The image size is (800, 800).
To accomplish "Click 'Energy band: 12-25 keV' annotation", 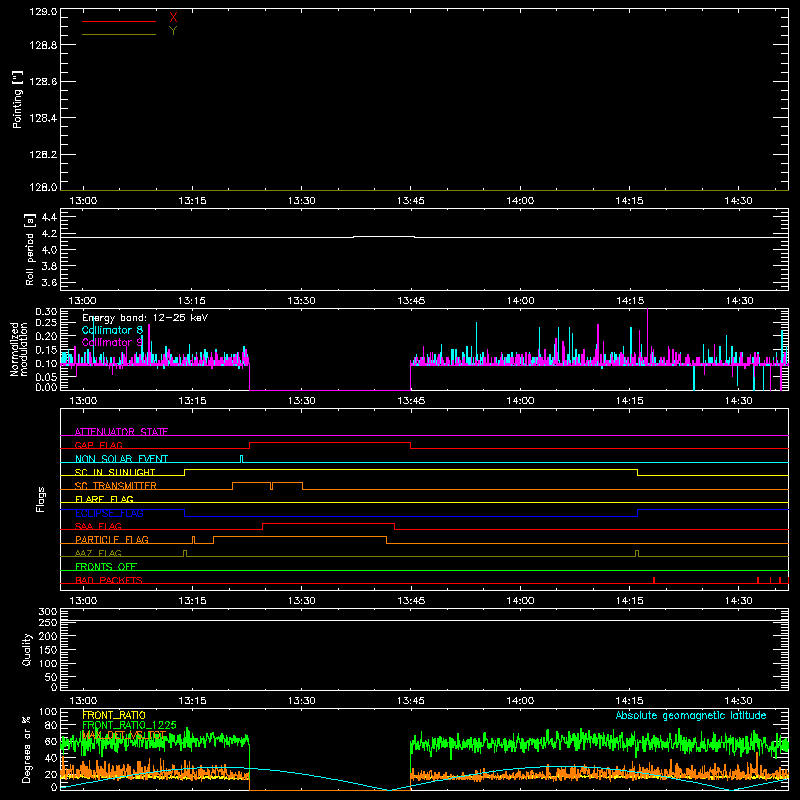I will [x=145, y=318].
